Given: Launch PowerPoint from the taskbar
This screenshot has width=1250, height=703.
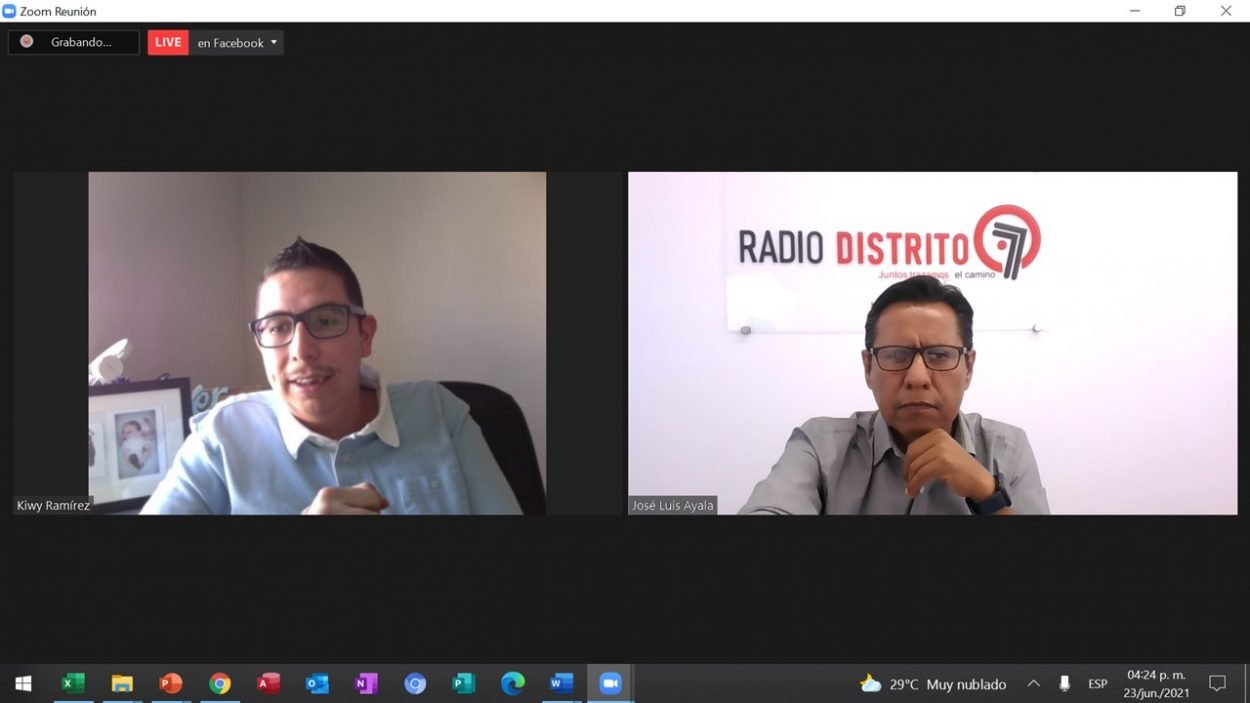Looking at the screenshot, I should [x=171, y=684].
